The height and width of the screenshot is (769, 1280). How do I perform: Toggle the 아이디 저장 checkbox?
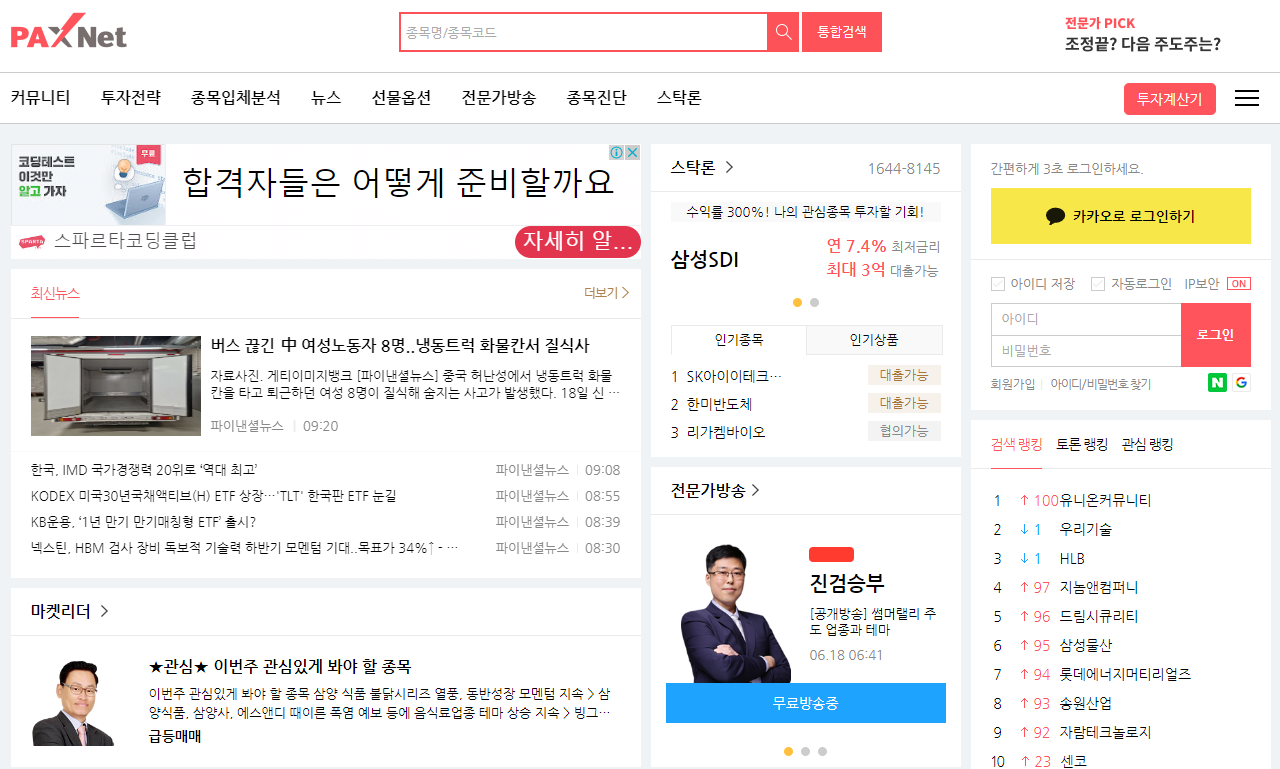997,284
